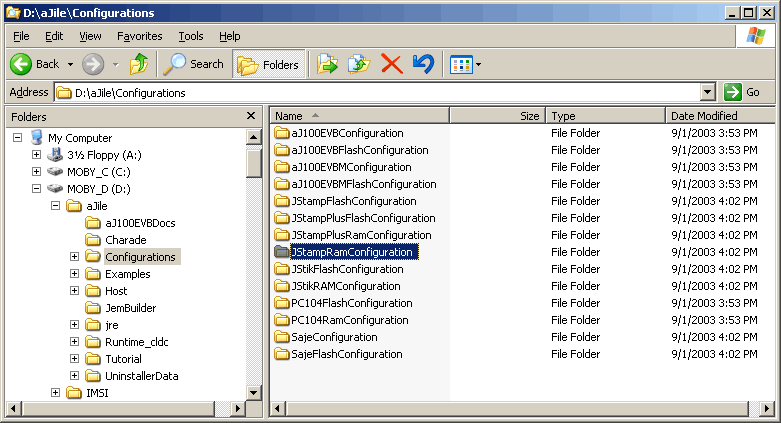Expand the UninstallerData tree node
This screenshot has width=781, height=423.
[x=74, y=375]
